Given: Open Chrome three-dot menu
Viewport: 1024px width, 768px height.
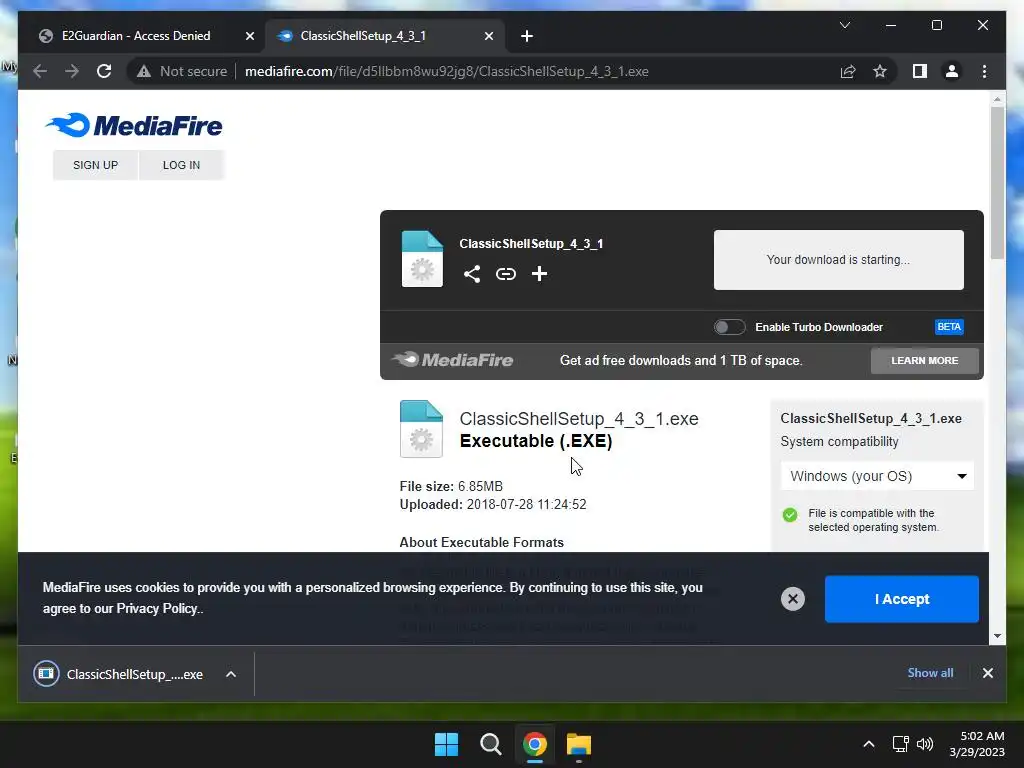Looking at the screenshot, I should pyautogui.click(x=984, y=71).
